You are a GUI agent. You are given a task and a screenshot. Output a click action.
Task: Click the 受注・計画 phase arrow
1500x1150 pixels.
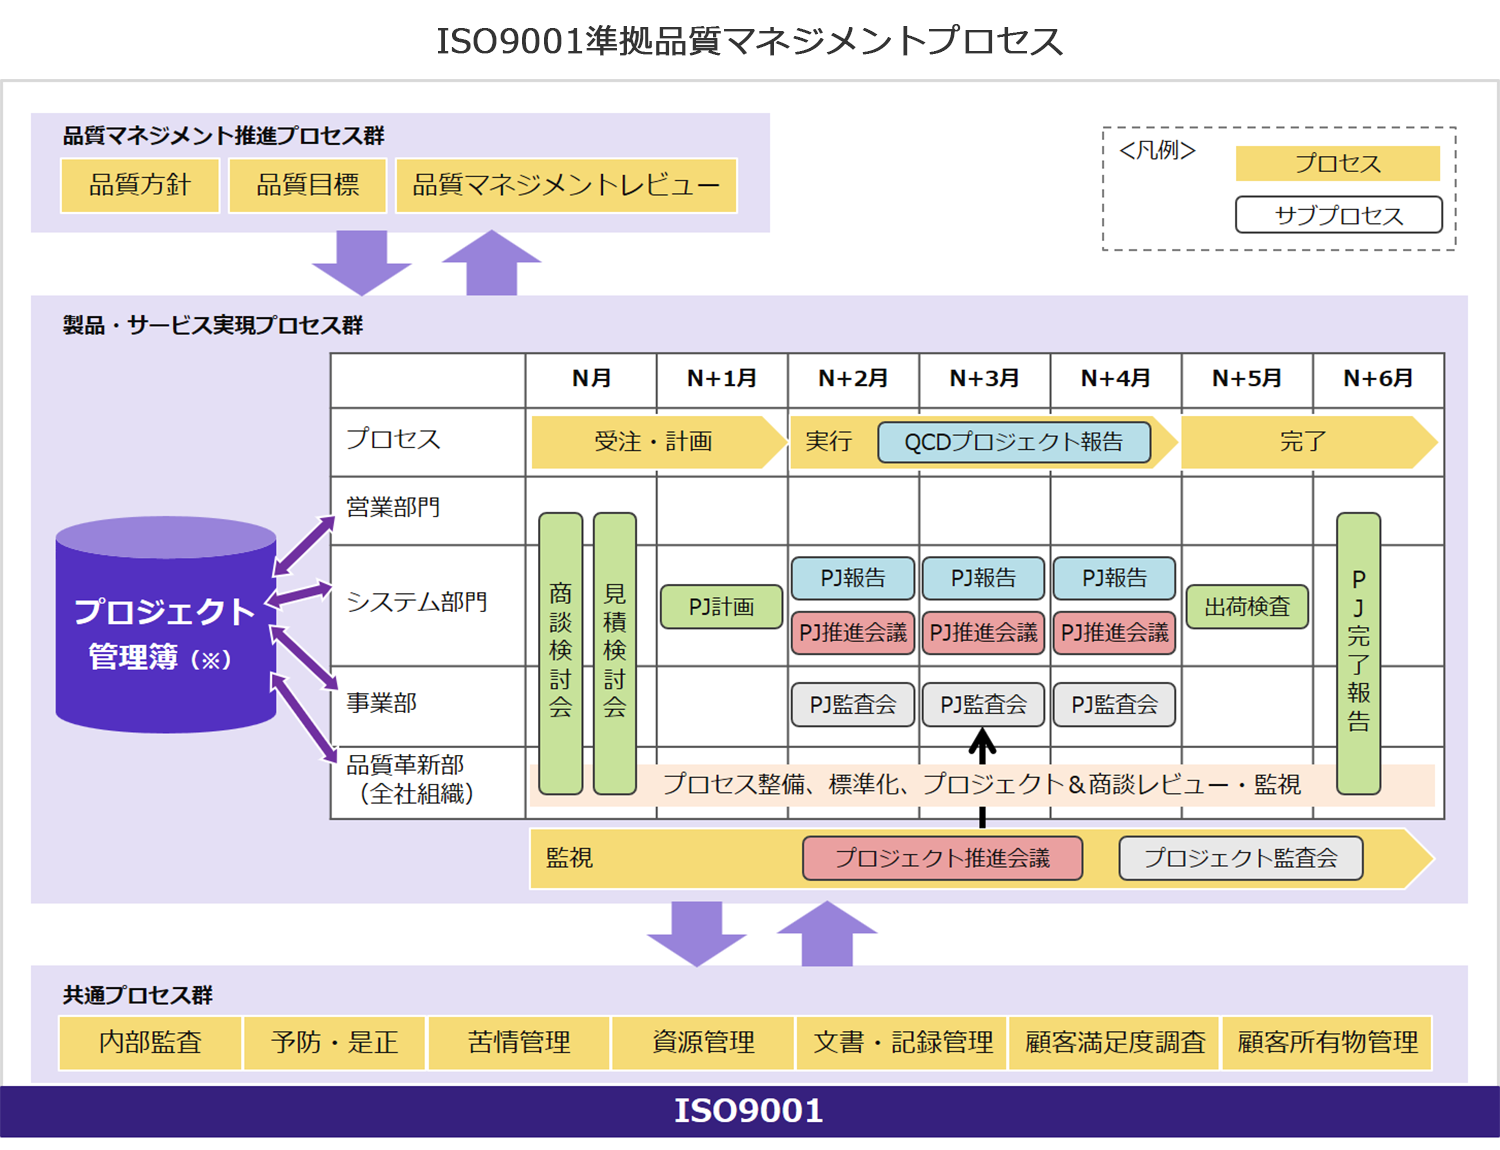(x=658, y=442)
